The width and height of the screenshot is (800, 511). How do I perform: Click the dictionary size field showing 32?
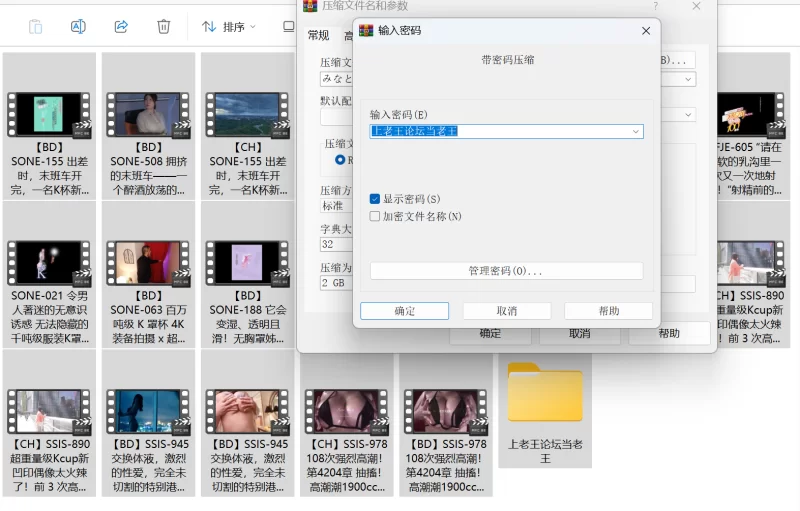coord(336,244)
